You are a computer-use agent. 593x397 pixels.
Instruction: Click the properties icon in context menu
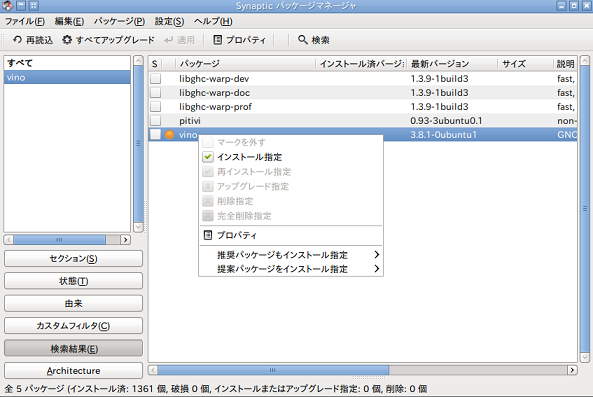208,235
